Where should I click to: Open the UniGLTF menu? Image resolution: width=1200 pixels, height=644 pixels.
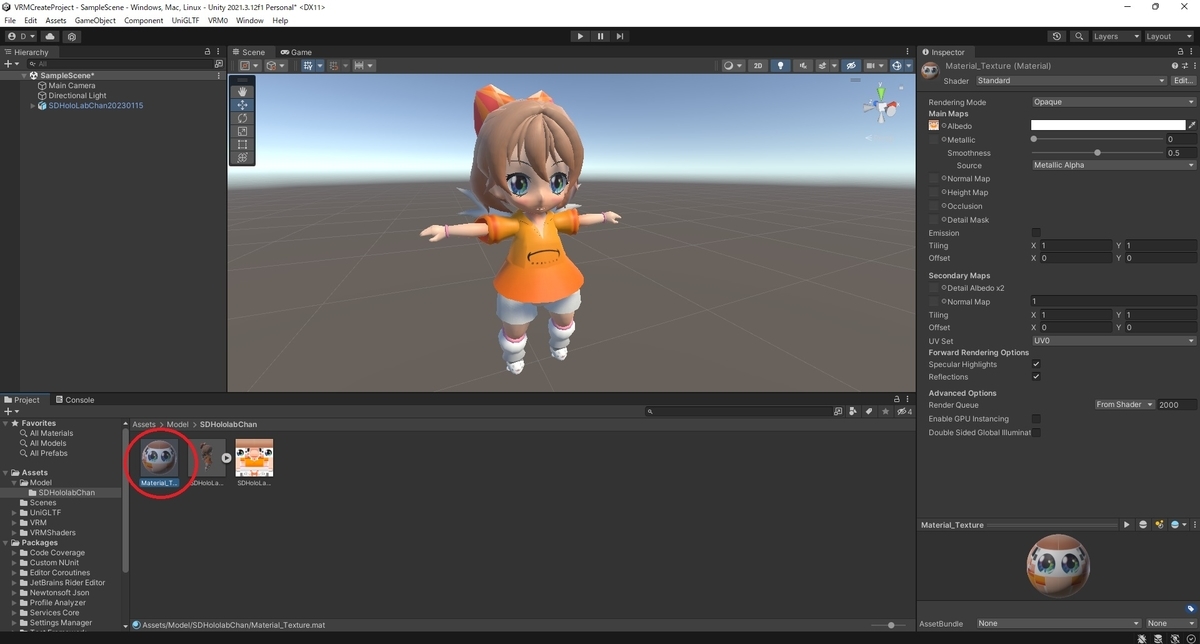[186, 20]
